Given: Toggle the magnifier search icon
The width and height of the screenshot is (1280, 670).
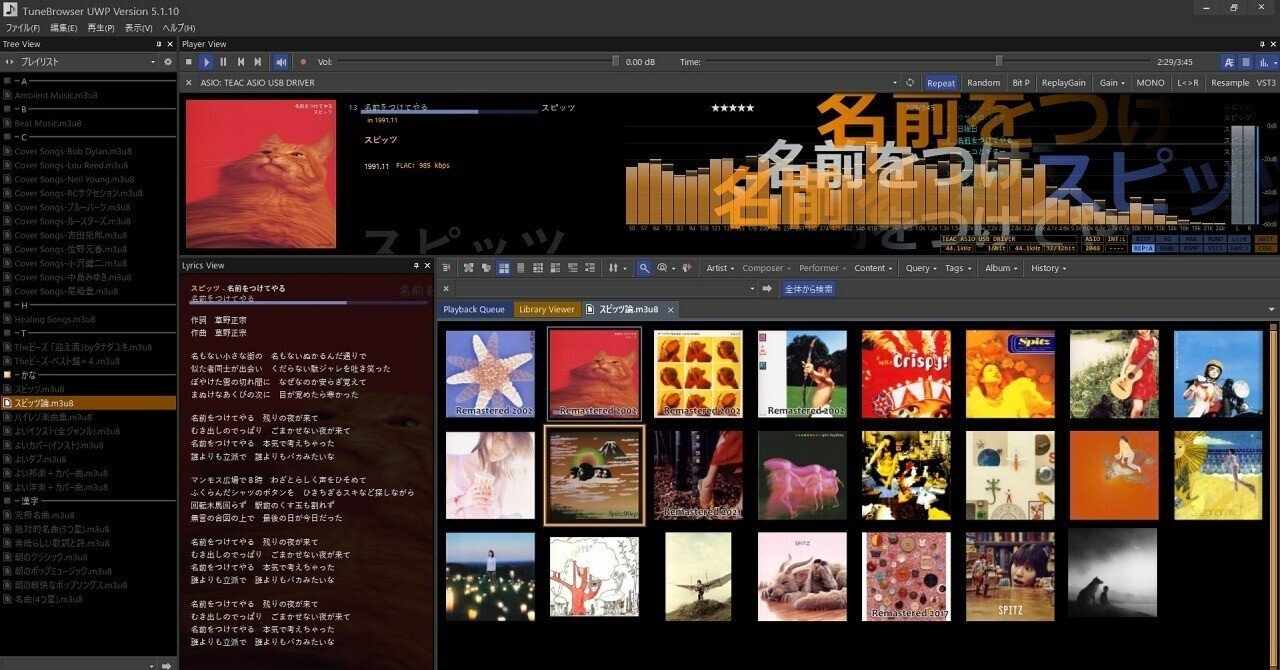Looking at the screenshot, I should [x=644, y=268].
